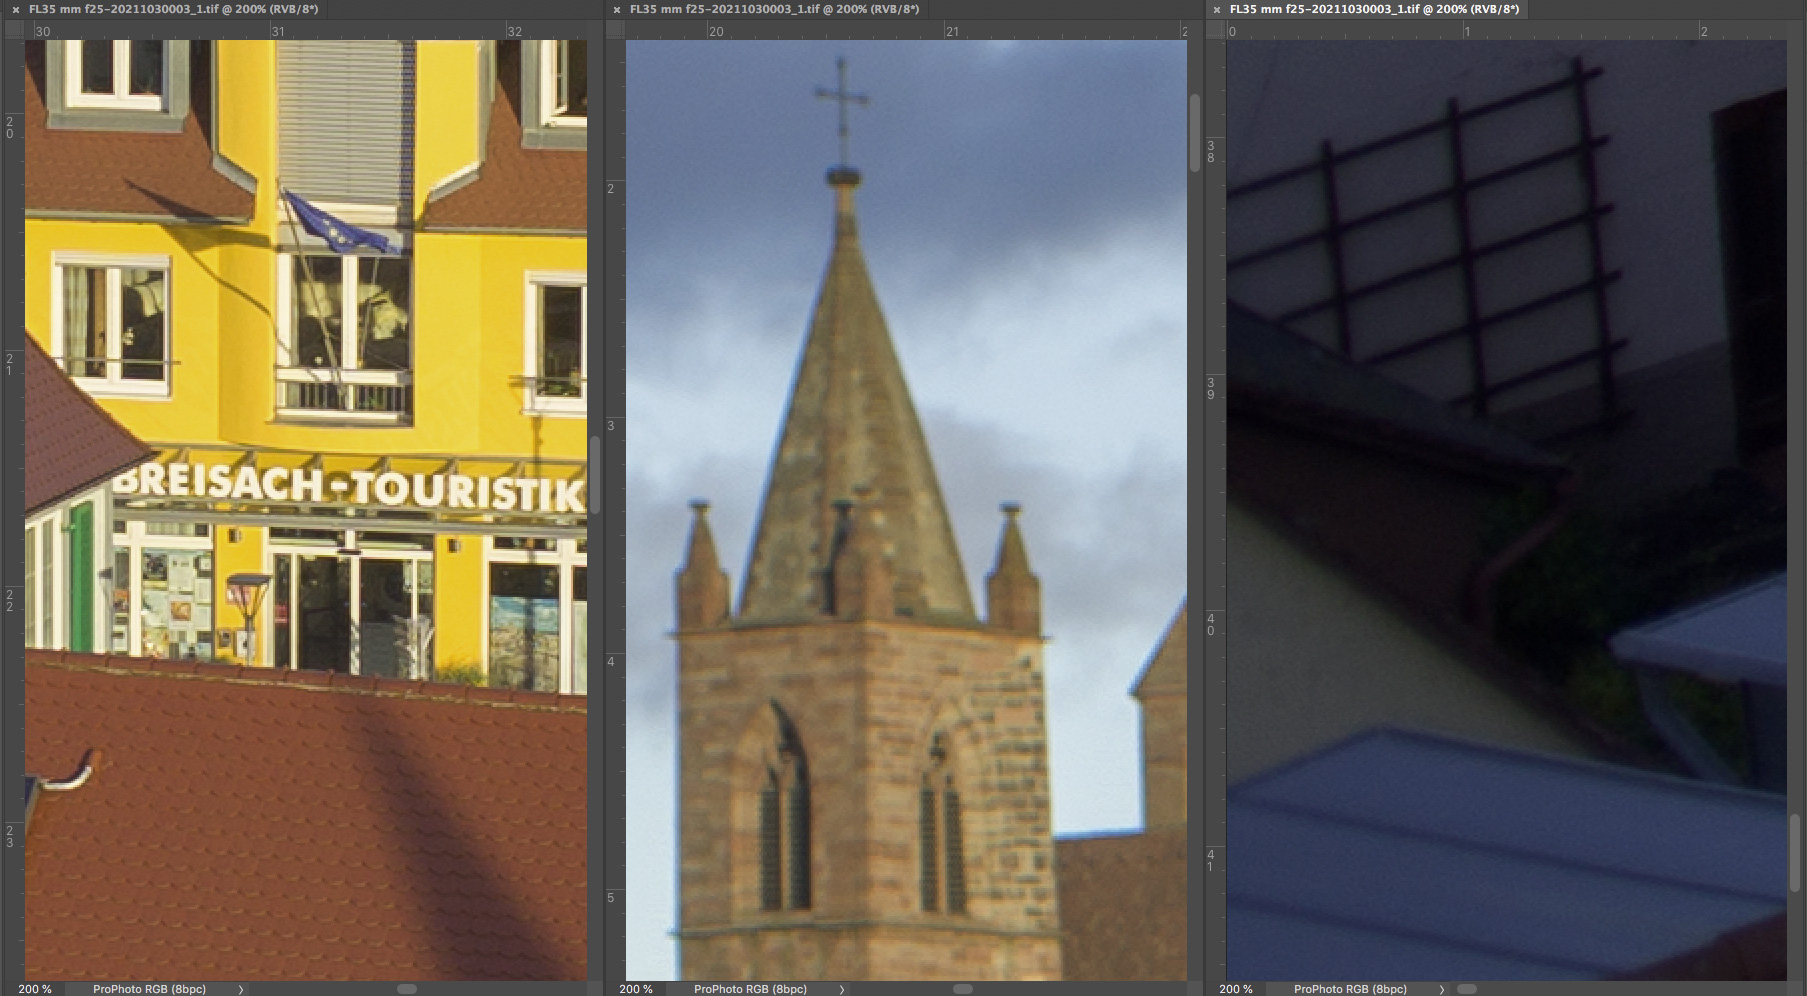Expand status bar options arrow in middle window

point(842,989)
